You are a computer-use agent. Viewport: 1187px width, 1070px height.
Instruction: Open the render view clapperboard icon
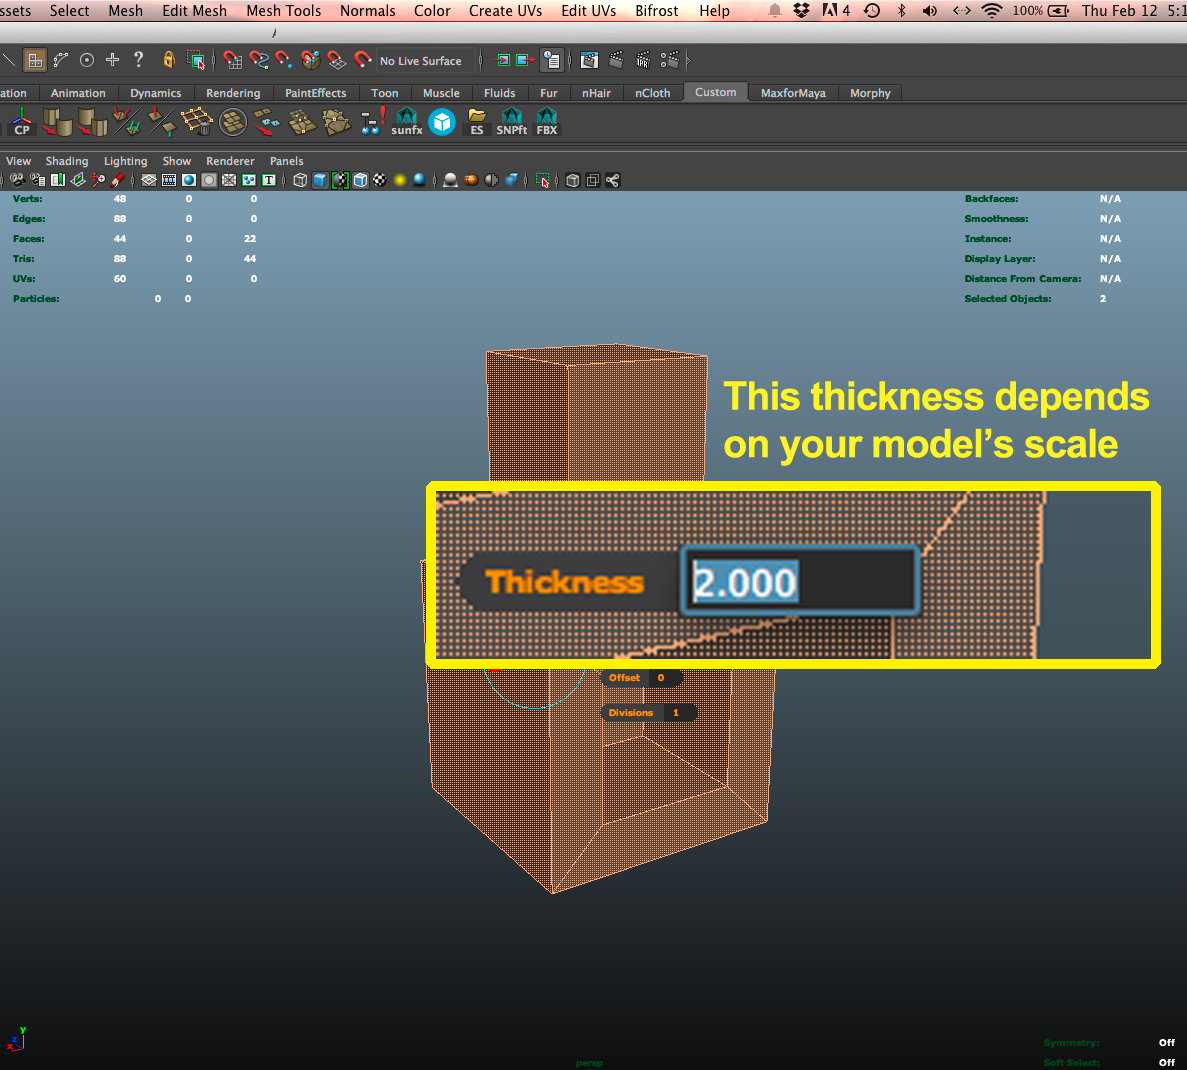click(x=589, y=60)
